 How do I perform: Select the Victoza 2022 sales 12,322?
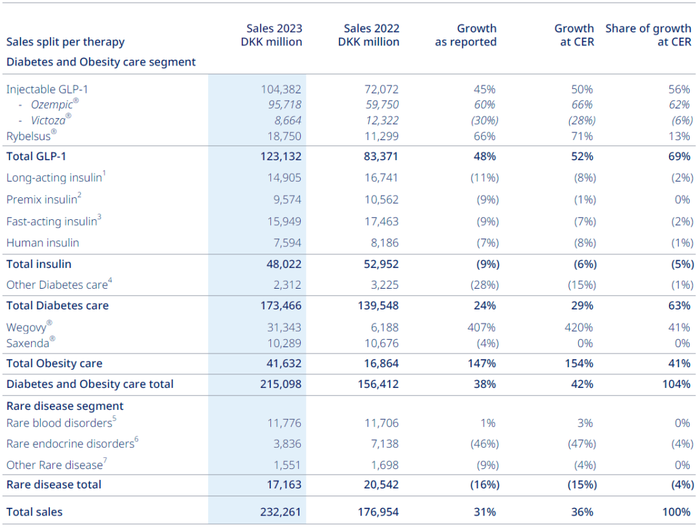coord(381,121)
